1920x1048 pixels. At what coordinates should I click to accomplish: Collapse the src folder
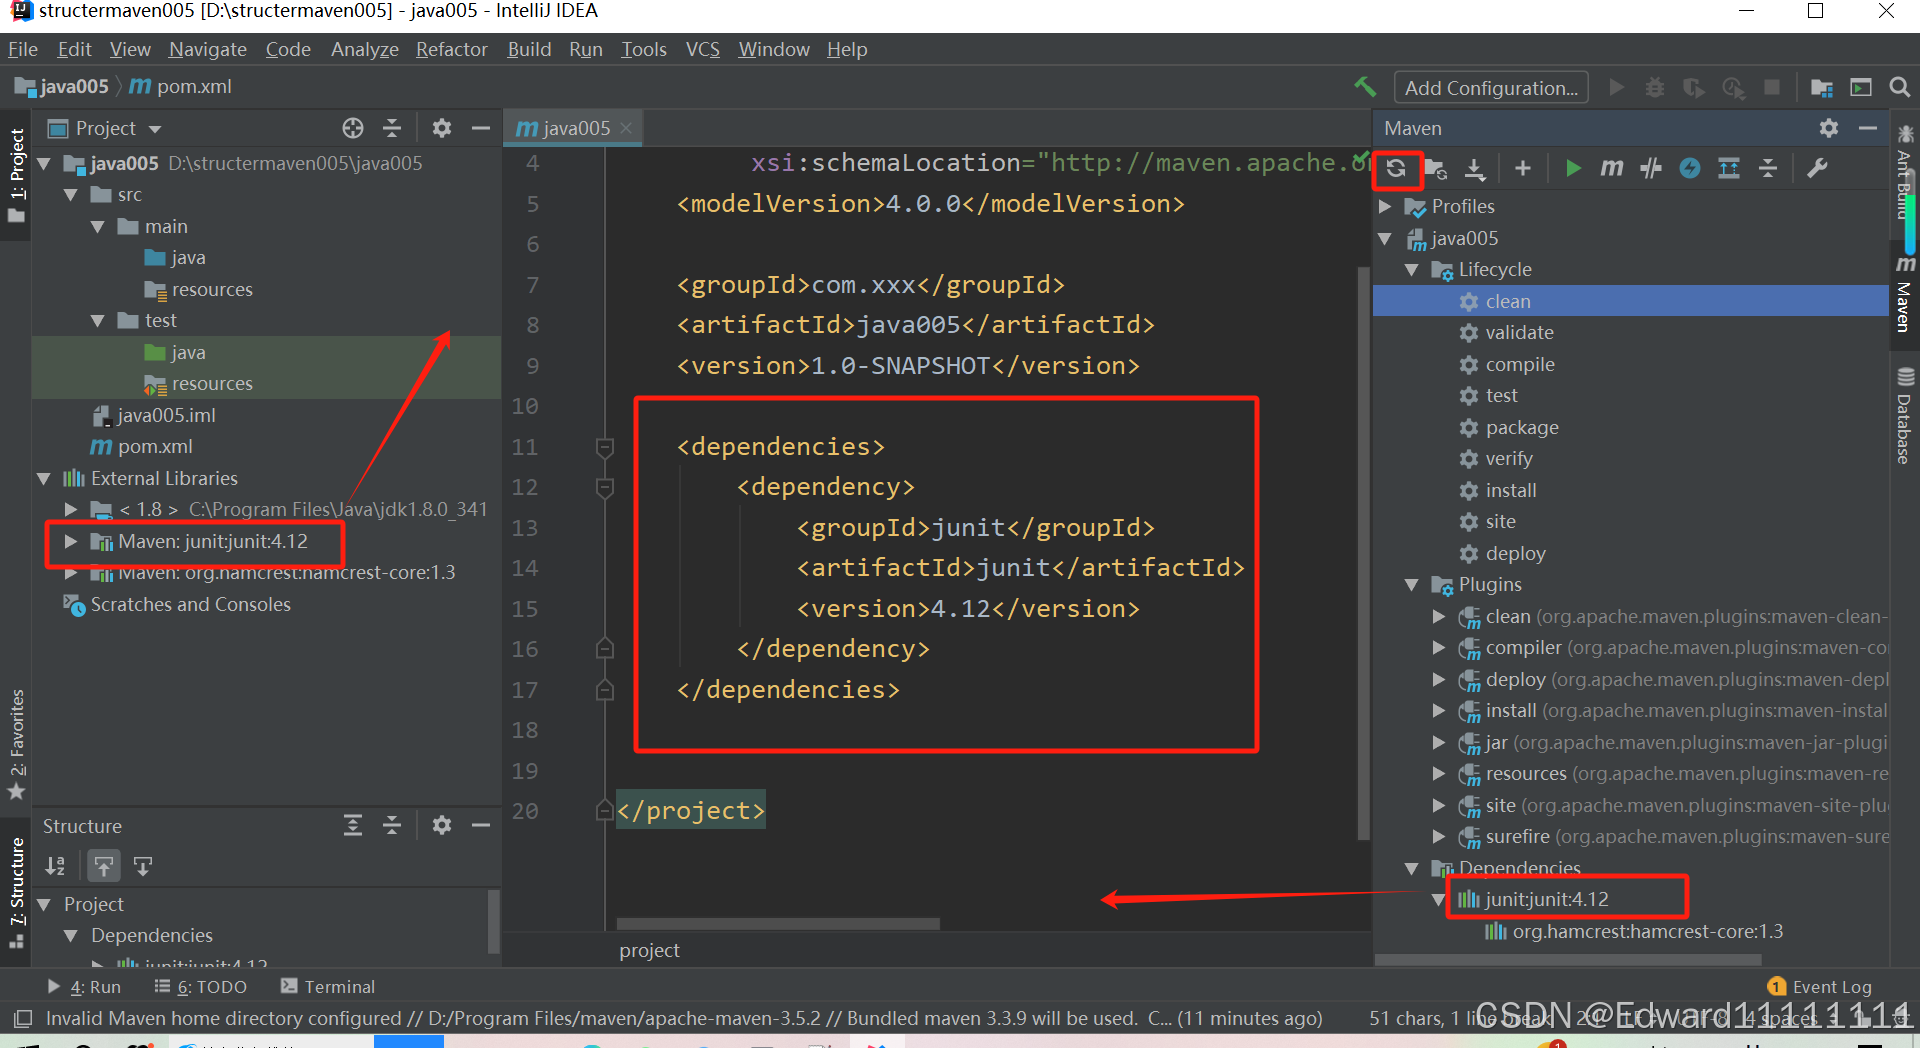click(71, 195)
